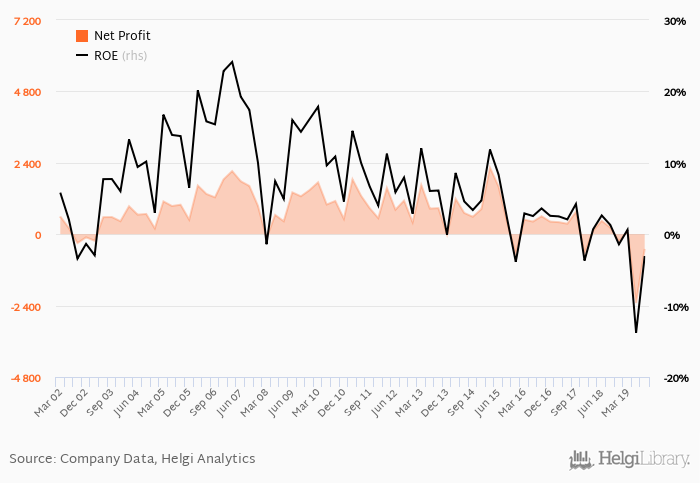The height and width of the screenshot is (483, 700).
Task: Select the 30% right axis label
Action: pyautogui.click(x=674, y=21)
